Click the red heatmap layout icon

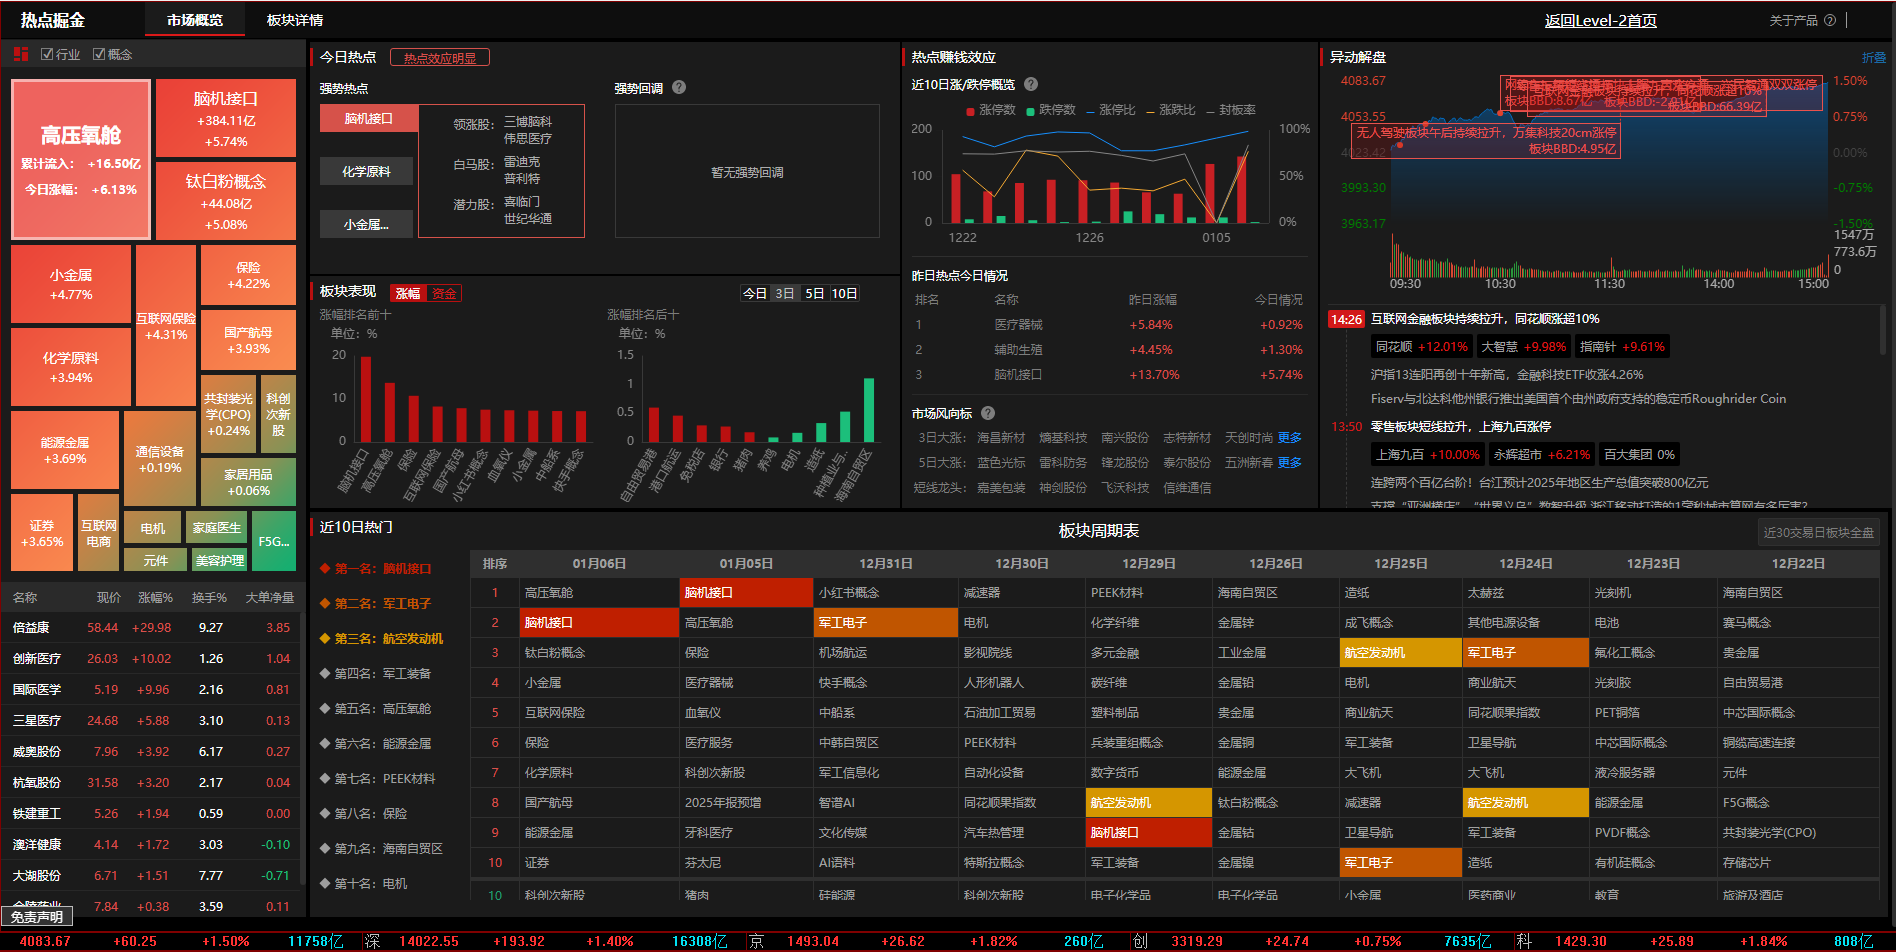(21, 54)
